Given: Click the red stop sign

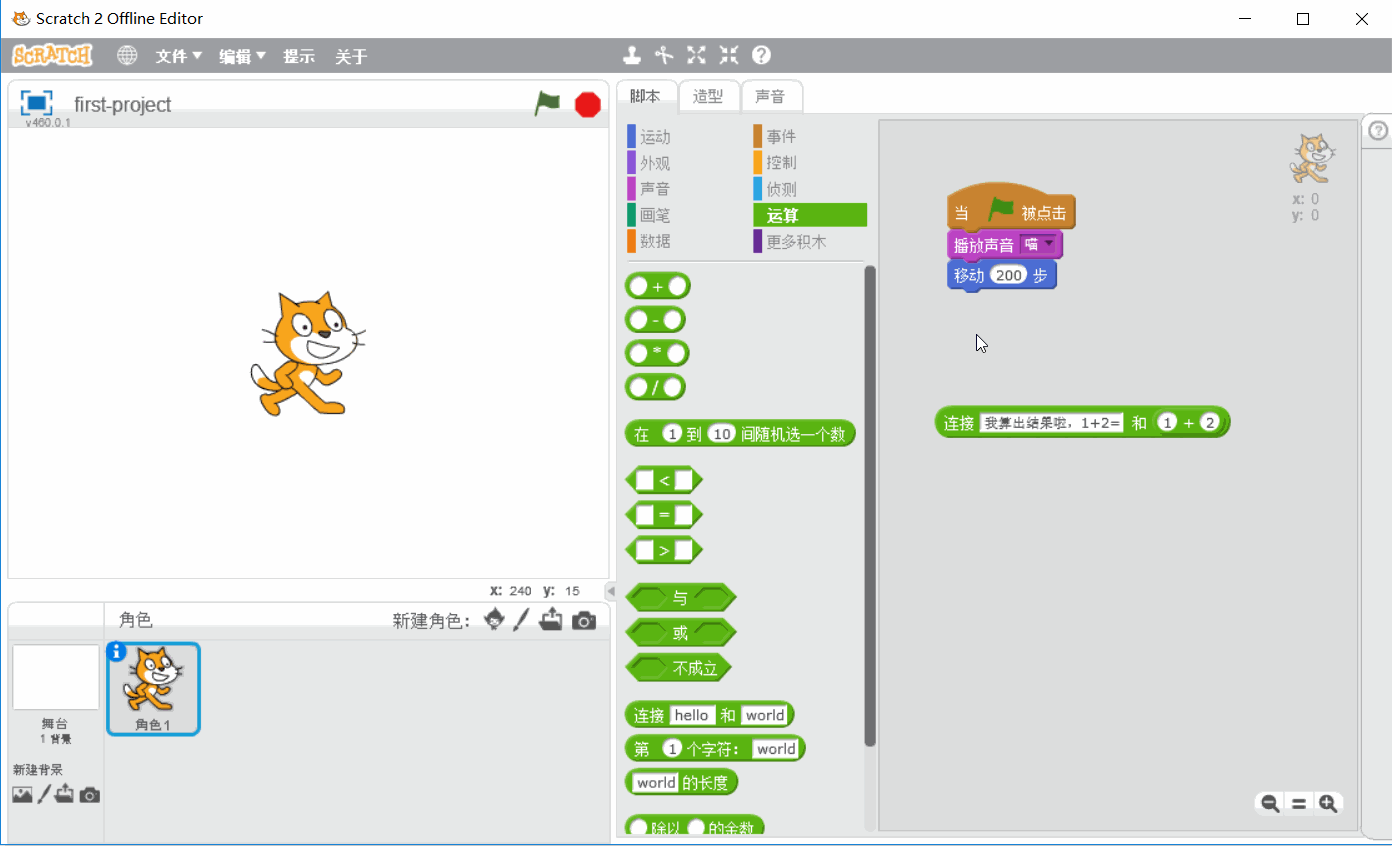Looking at the screenshot, I should (588, 104).
